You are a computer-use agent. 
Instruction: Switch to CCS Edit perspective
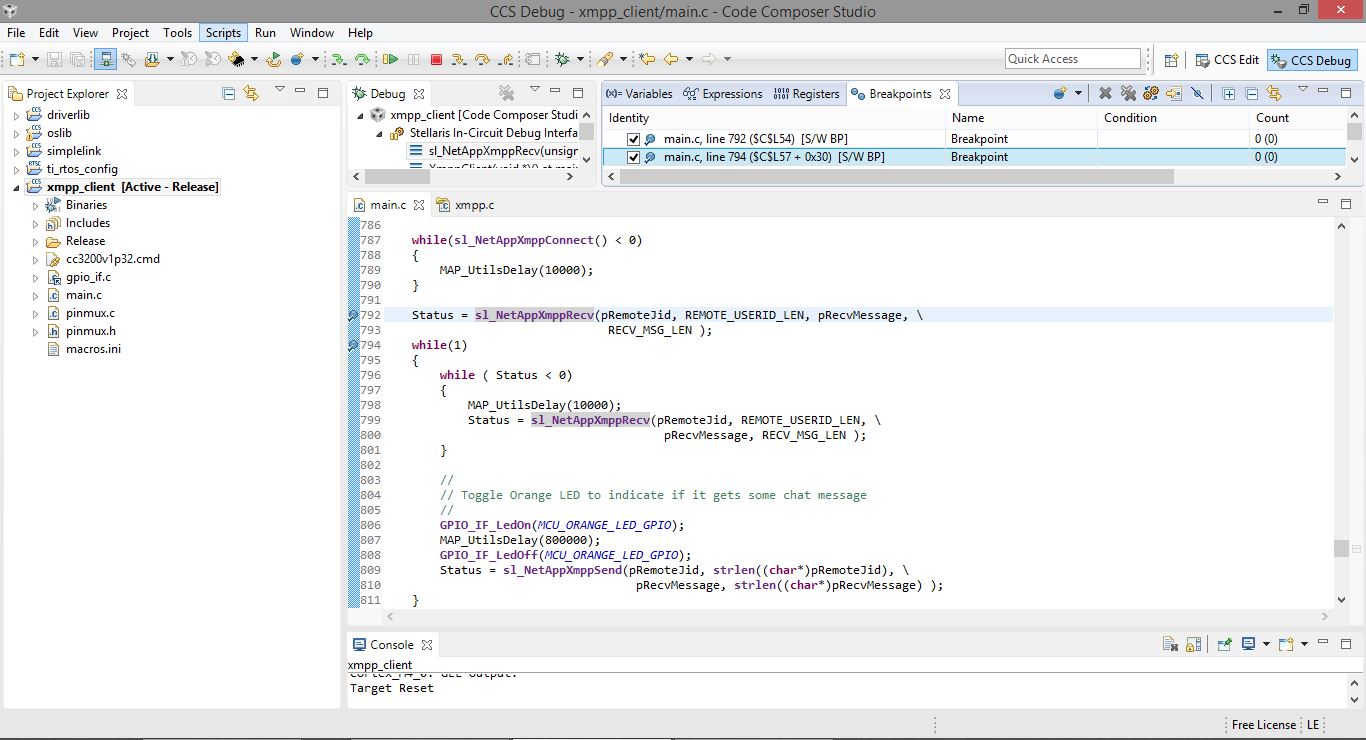pyautogui.click(x=1227, y=60)
